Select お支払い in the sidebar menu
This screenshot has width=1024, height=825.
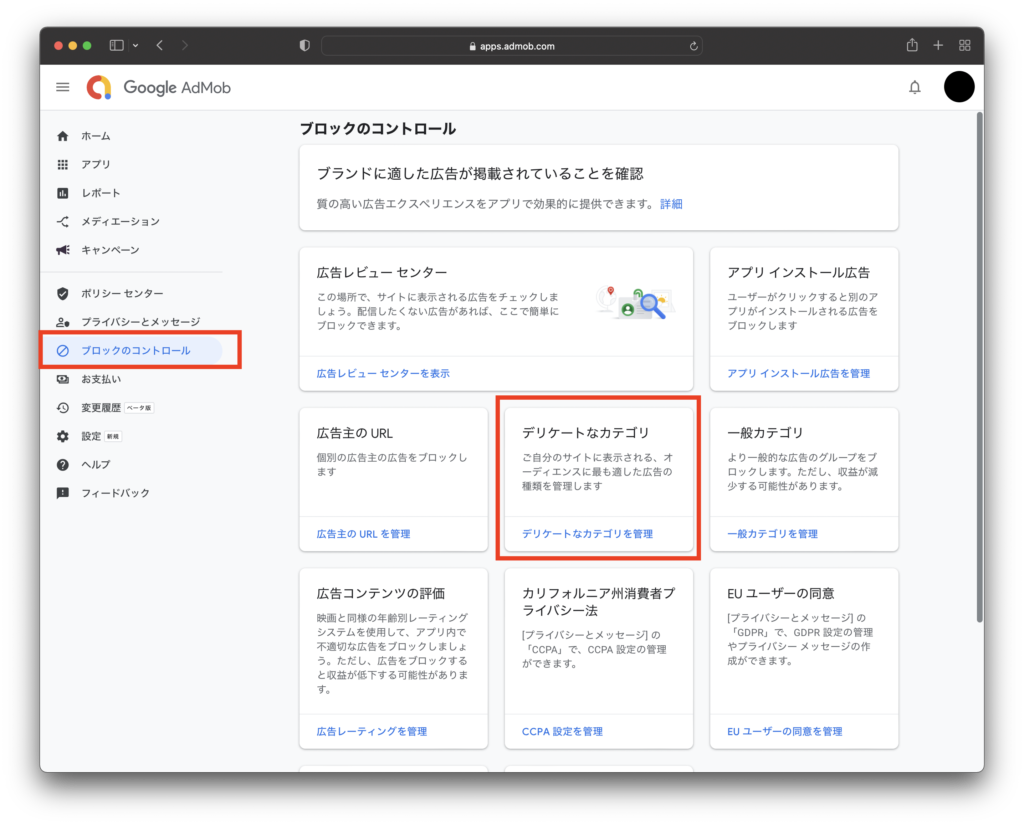pyautogui.click(x=100, y=379)
